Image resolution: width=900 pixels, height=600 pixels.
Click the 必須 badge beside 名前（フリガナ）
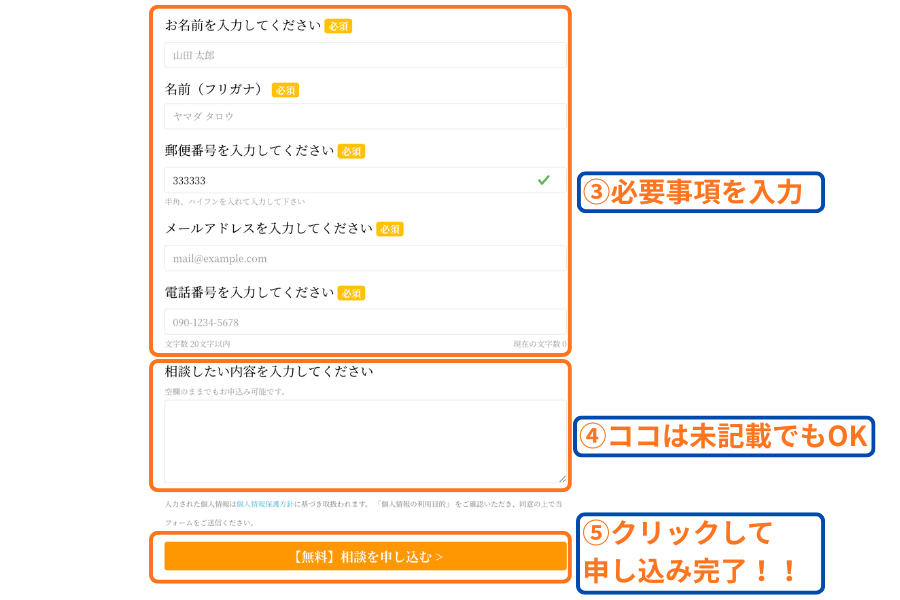click(285, 90)
